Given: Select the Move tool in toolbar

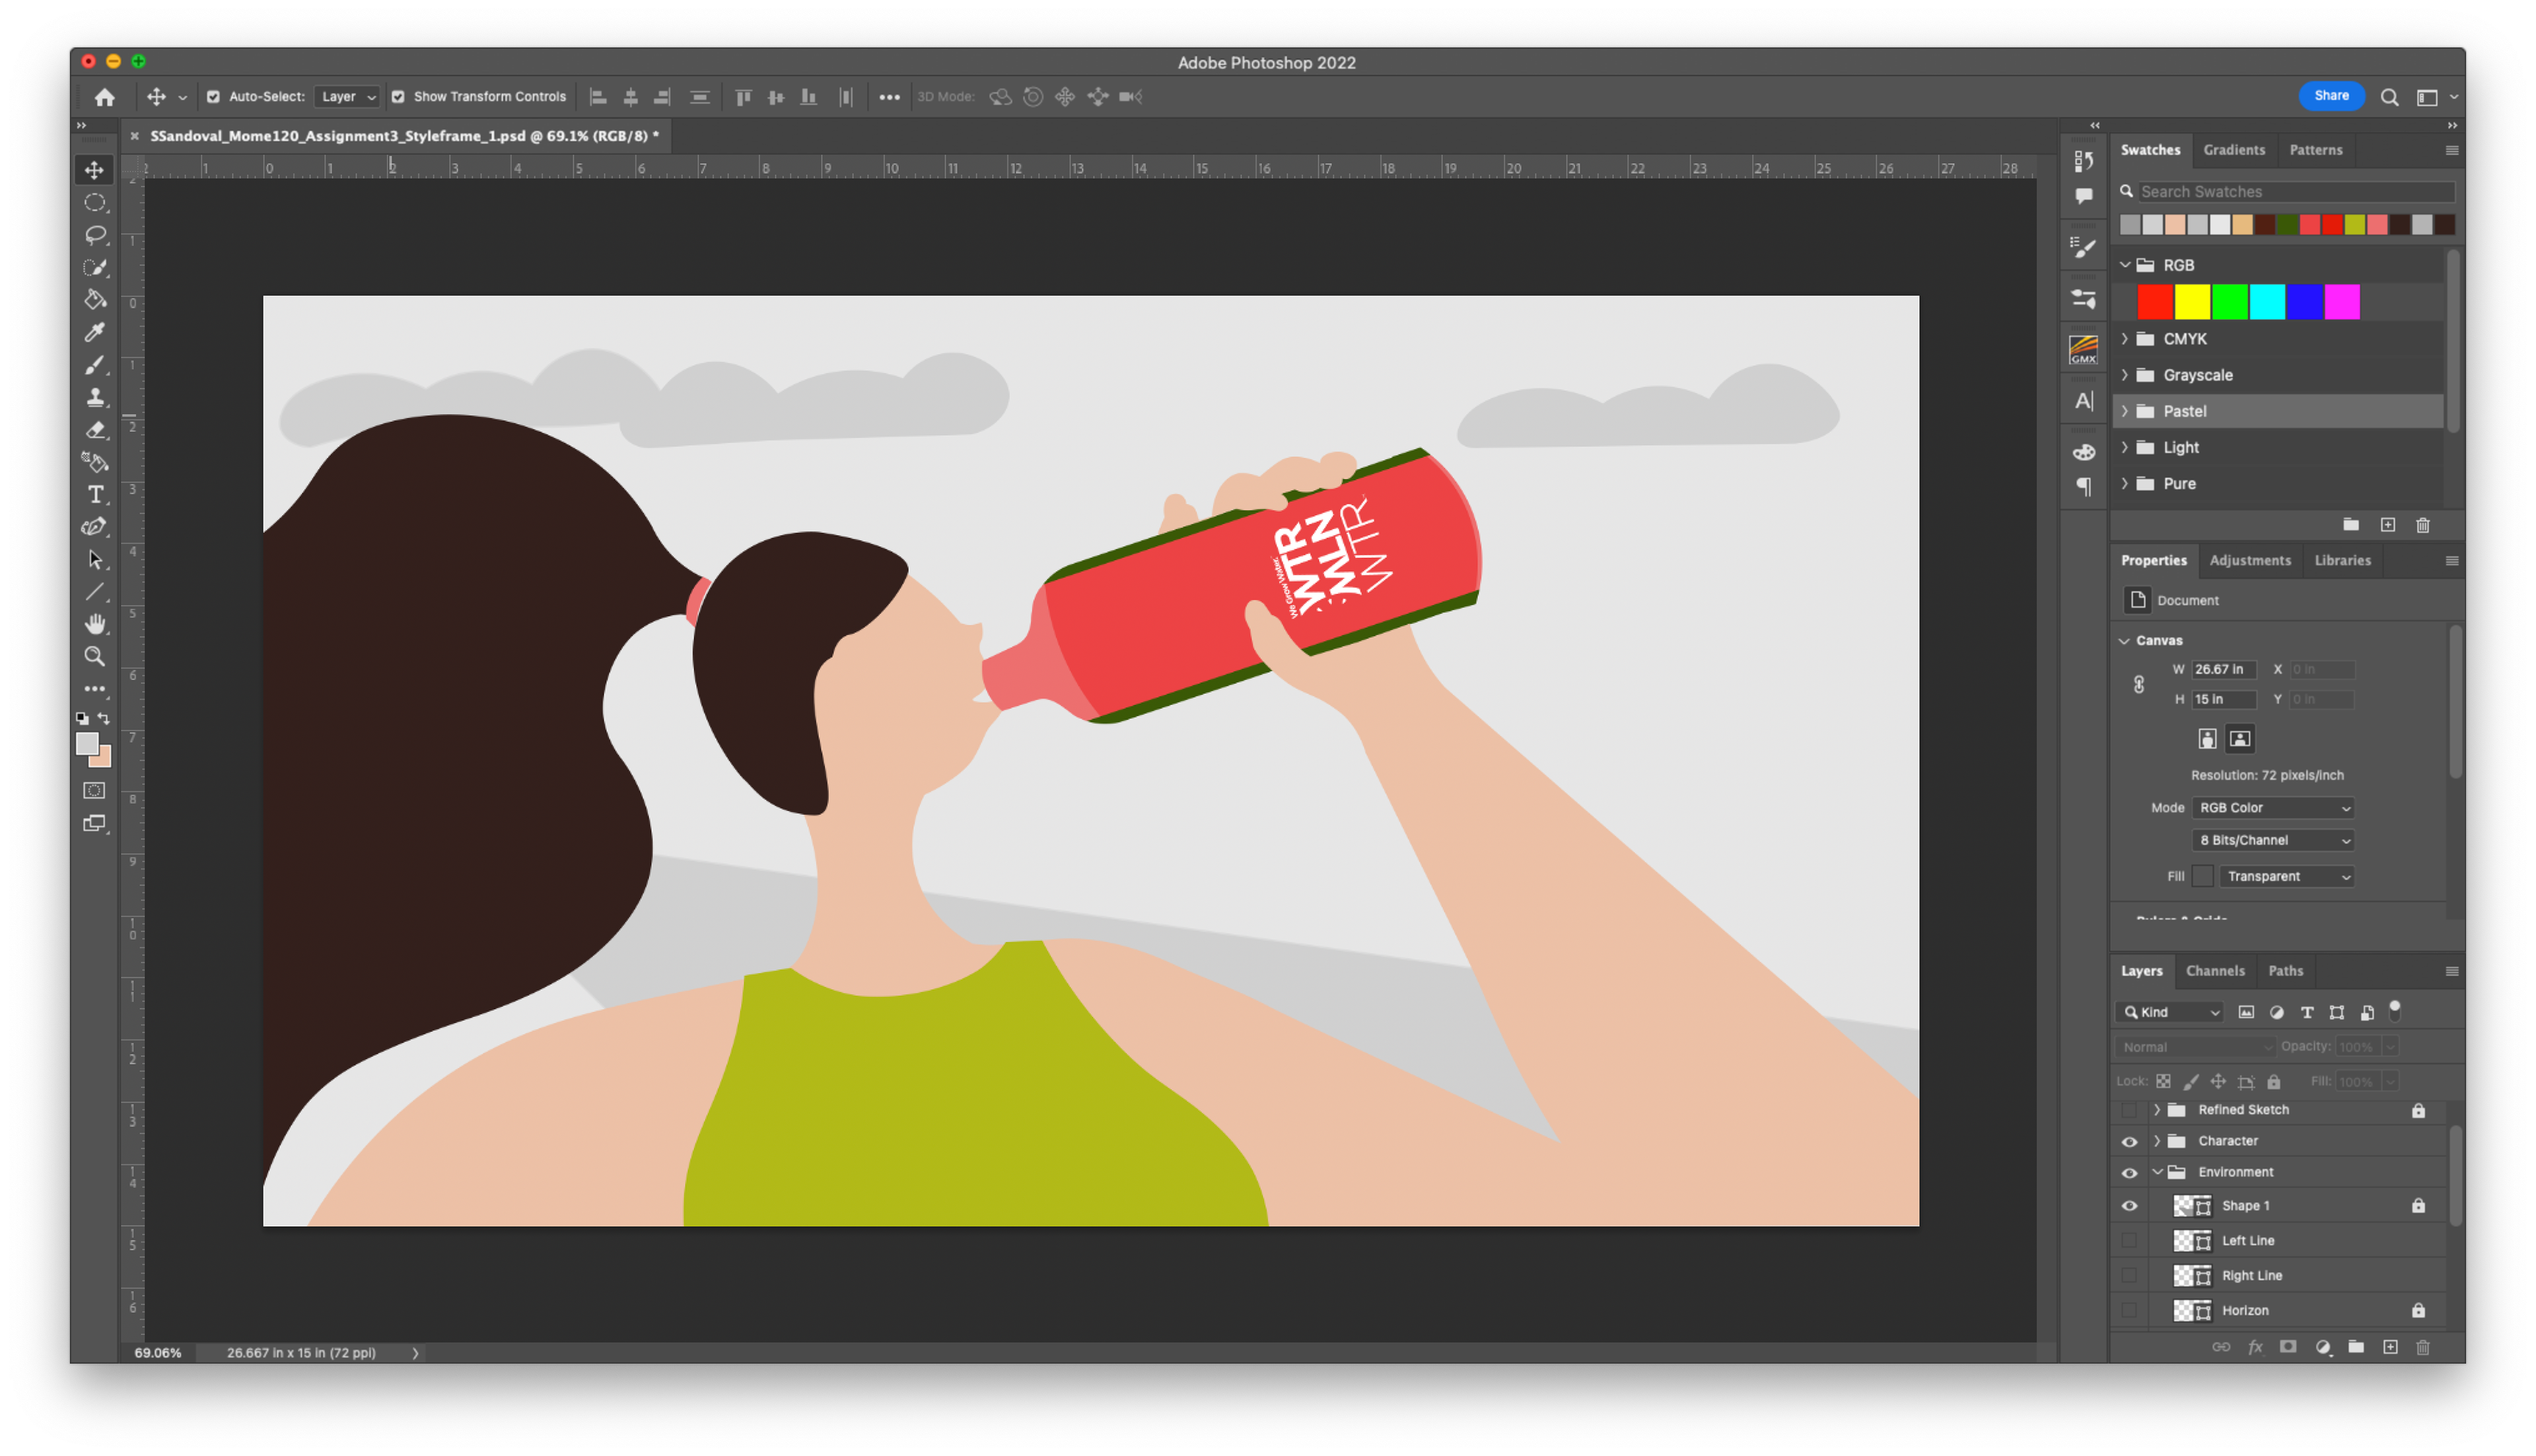Looking at the screenshot, I should pos(95,170).
